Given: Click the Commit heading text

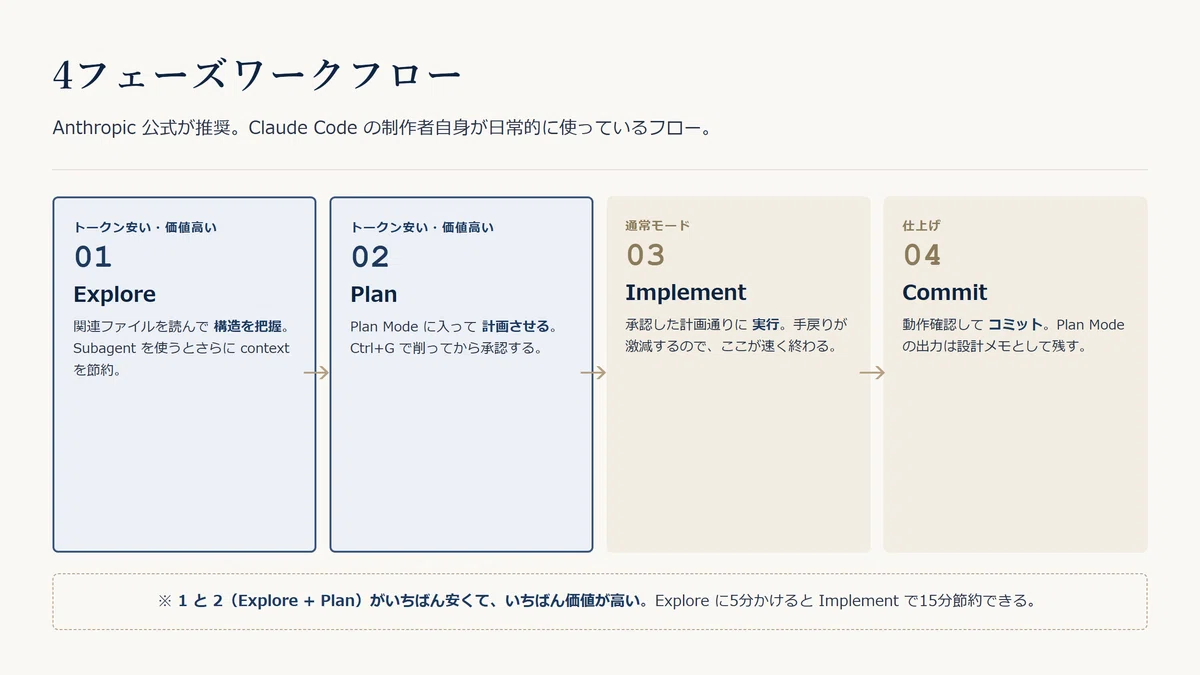Looking at the screenshot, I should tap(945, 293).
